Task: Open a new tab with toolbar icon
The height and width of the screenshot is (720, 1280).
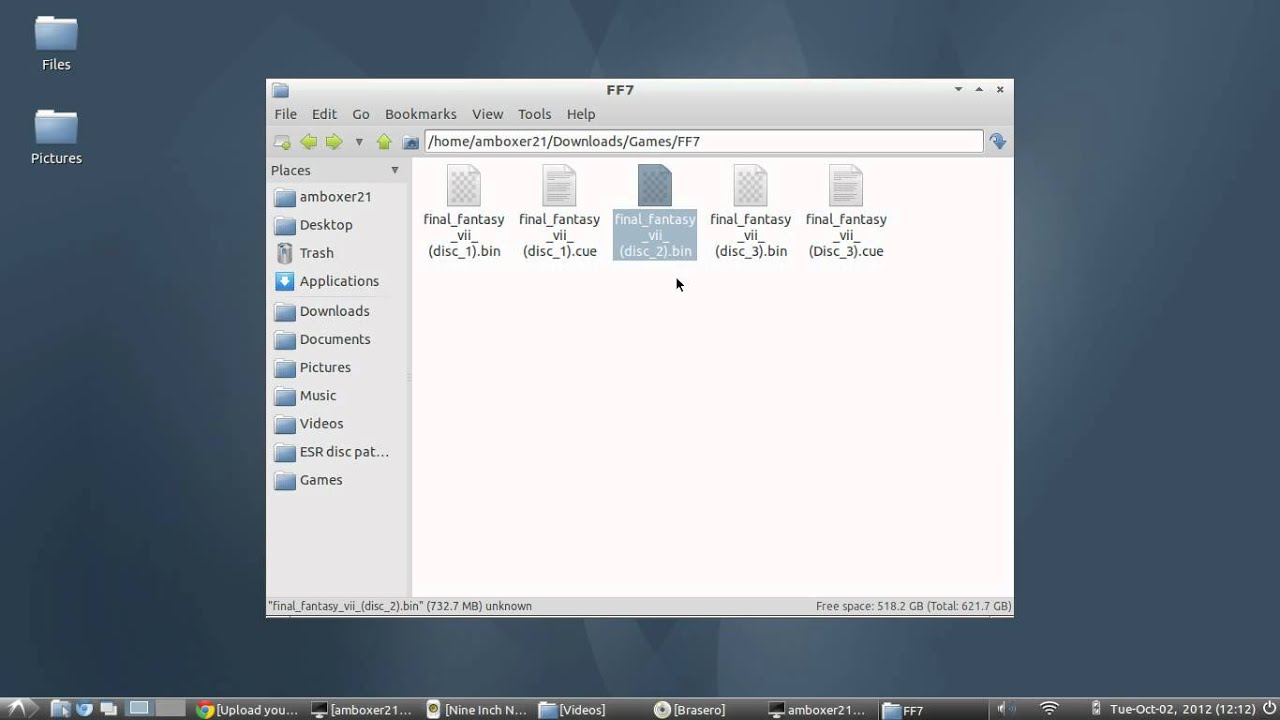Action: tap(282, 142)
